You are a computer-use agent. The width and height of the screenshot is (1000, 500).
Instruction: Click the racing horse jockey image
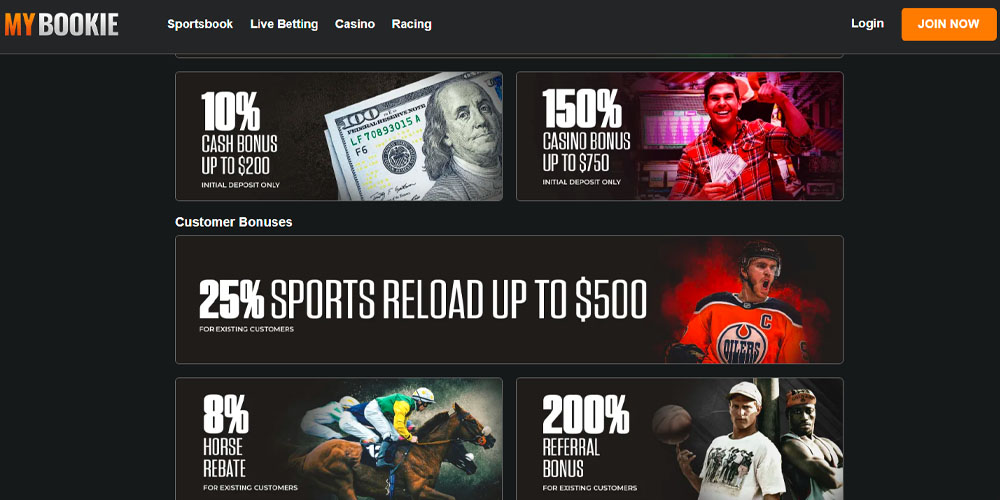[395, 440]
